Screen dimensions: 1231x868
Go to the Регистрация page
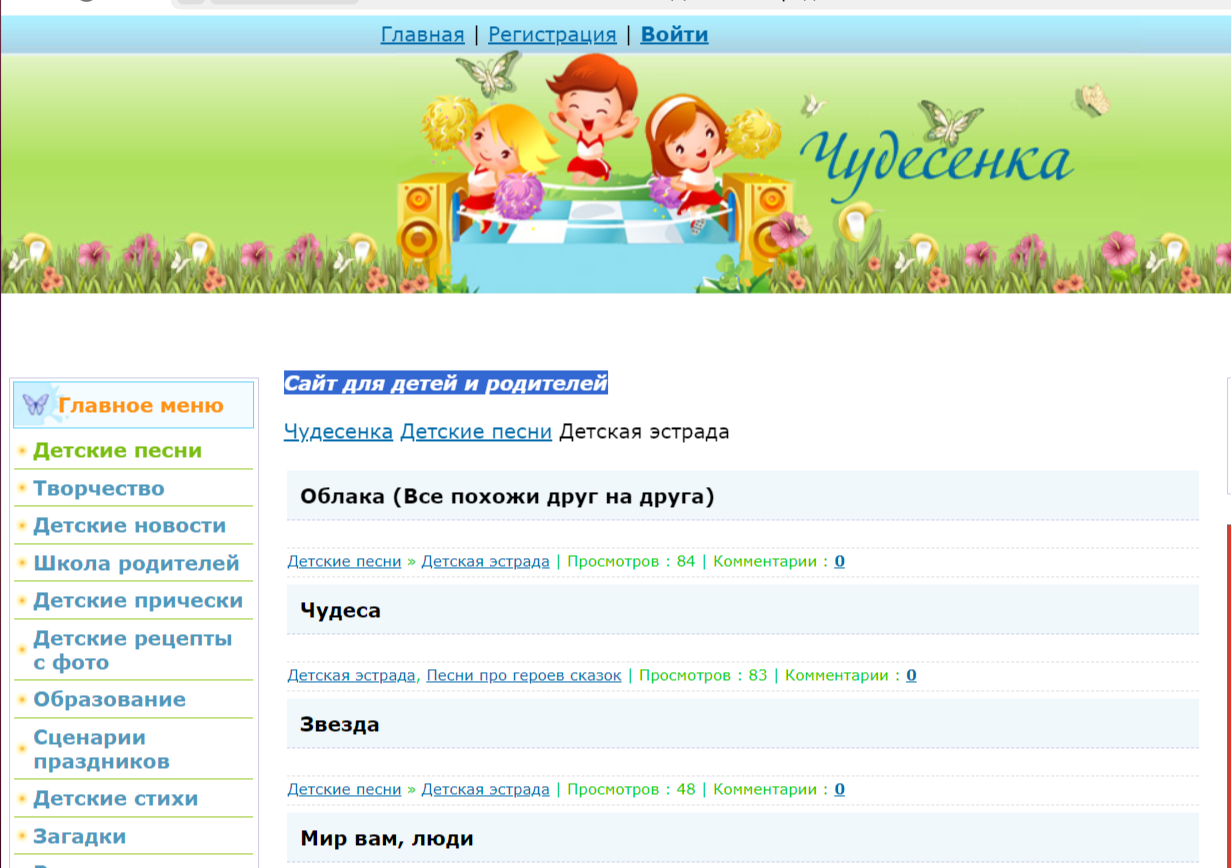[x=552, y=35]
